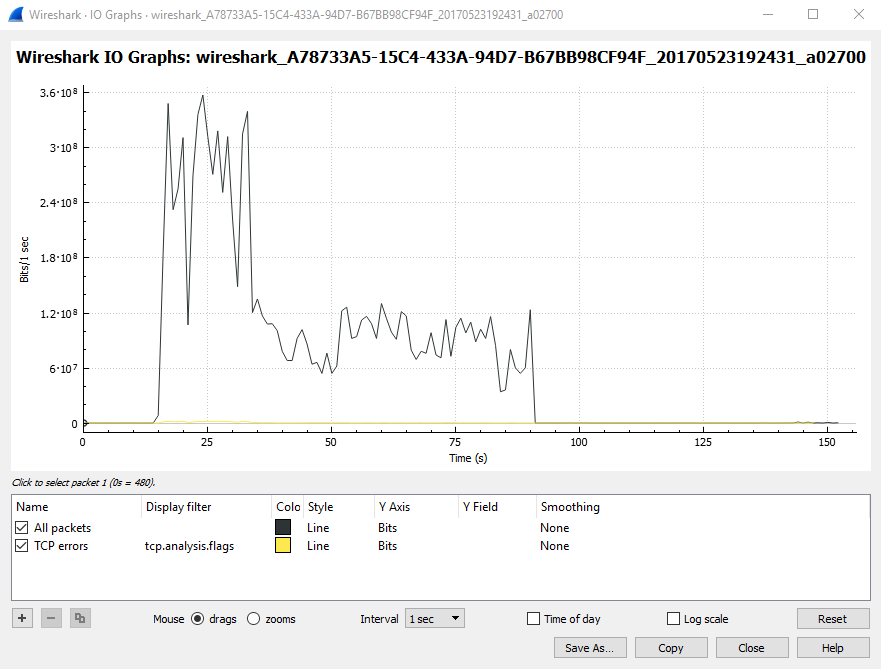The width and height of the screenshot is (881, 669).
Task: Select Mouse zooms radio option
Action: click(253, 618)
